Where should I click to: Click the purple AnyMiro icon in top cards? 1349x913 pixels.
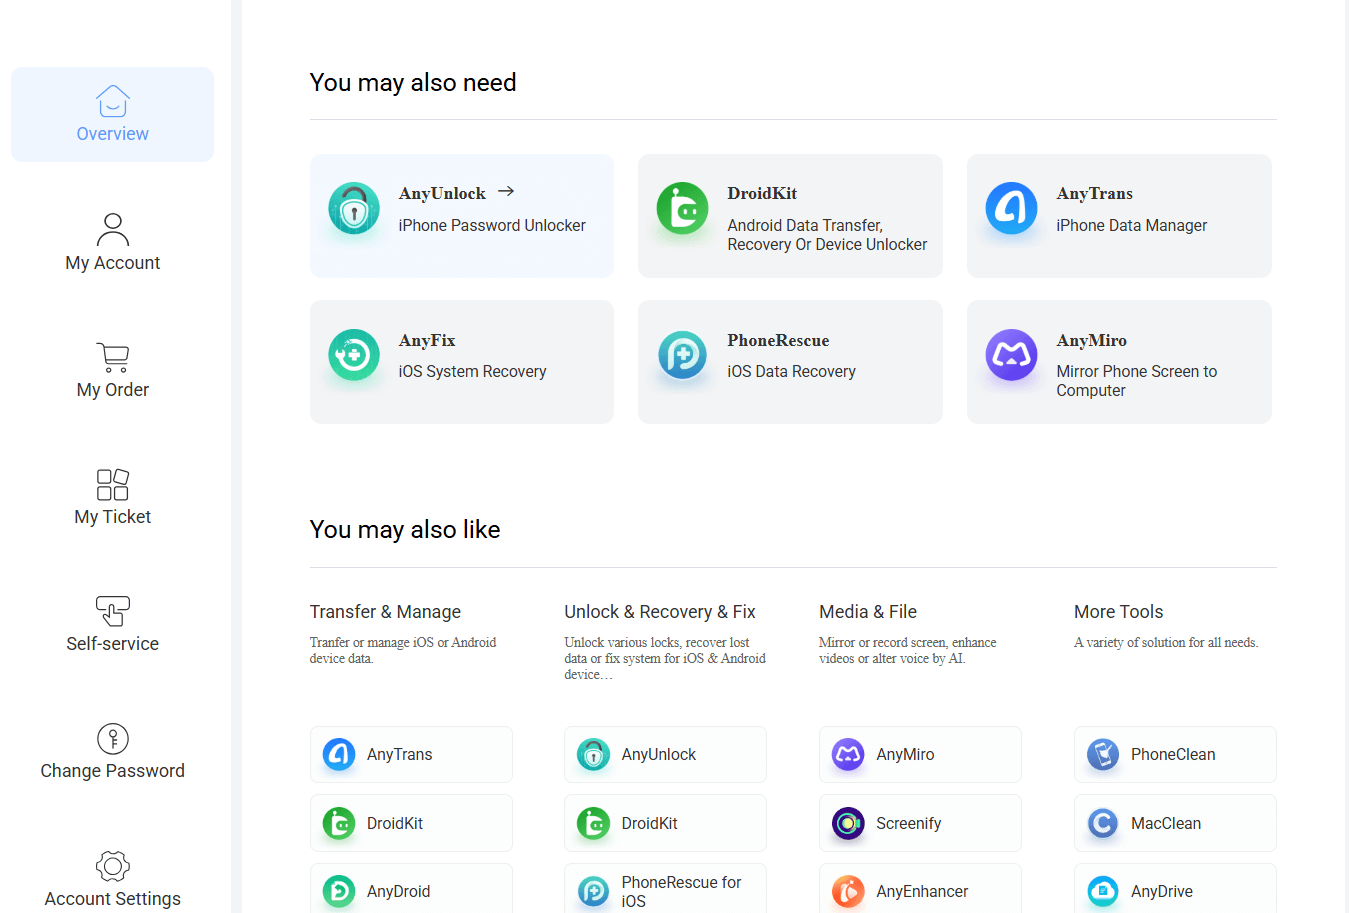tap(1011, 355)
